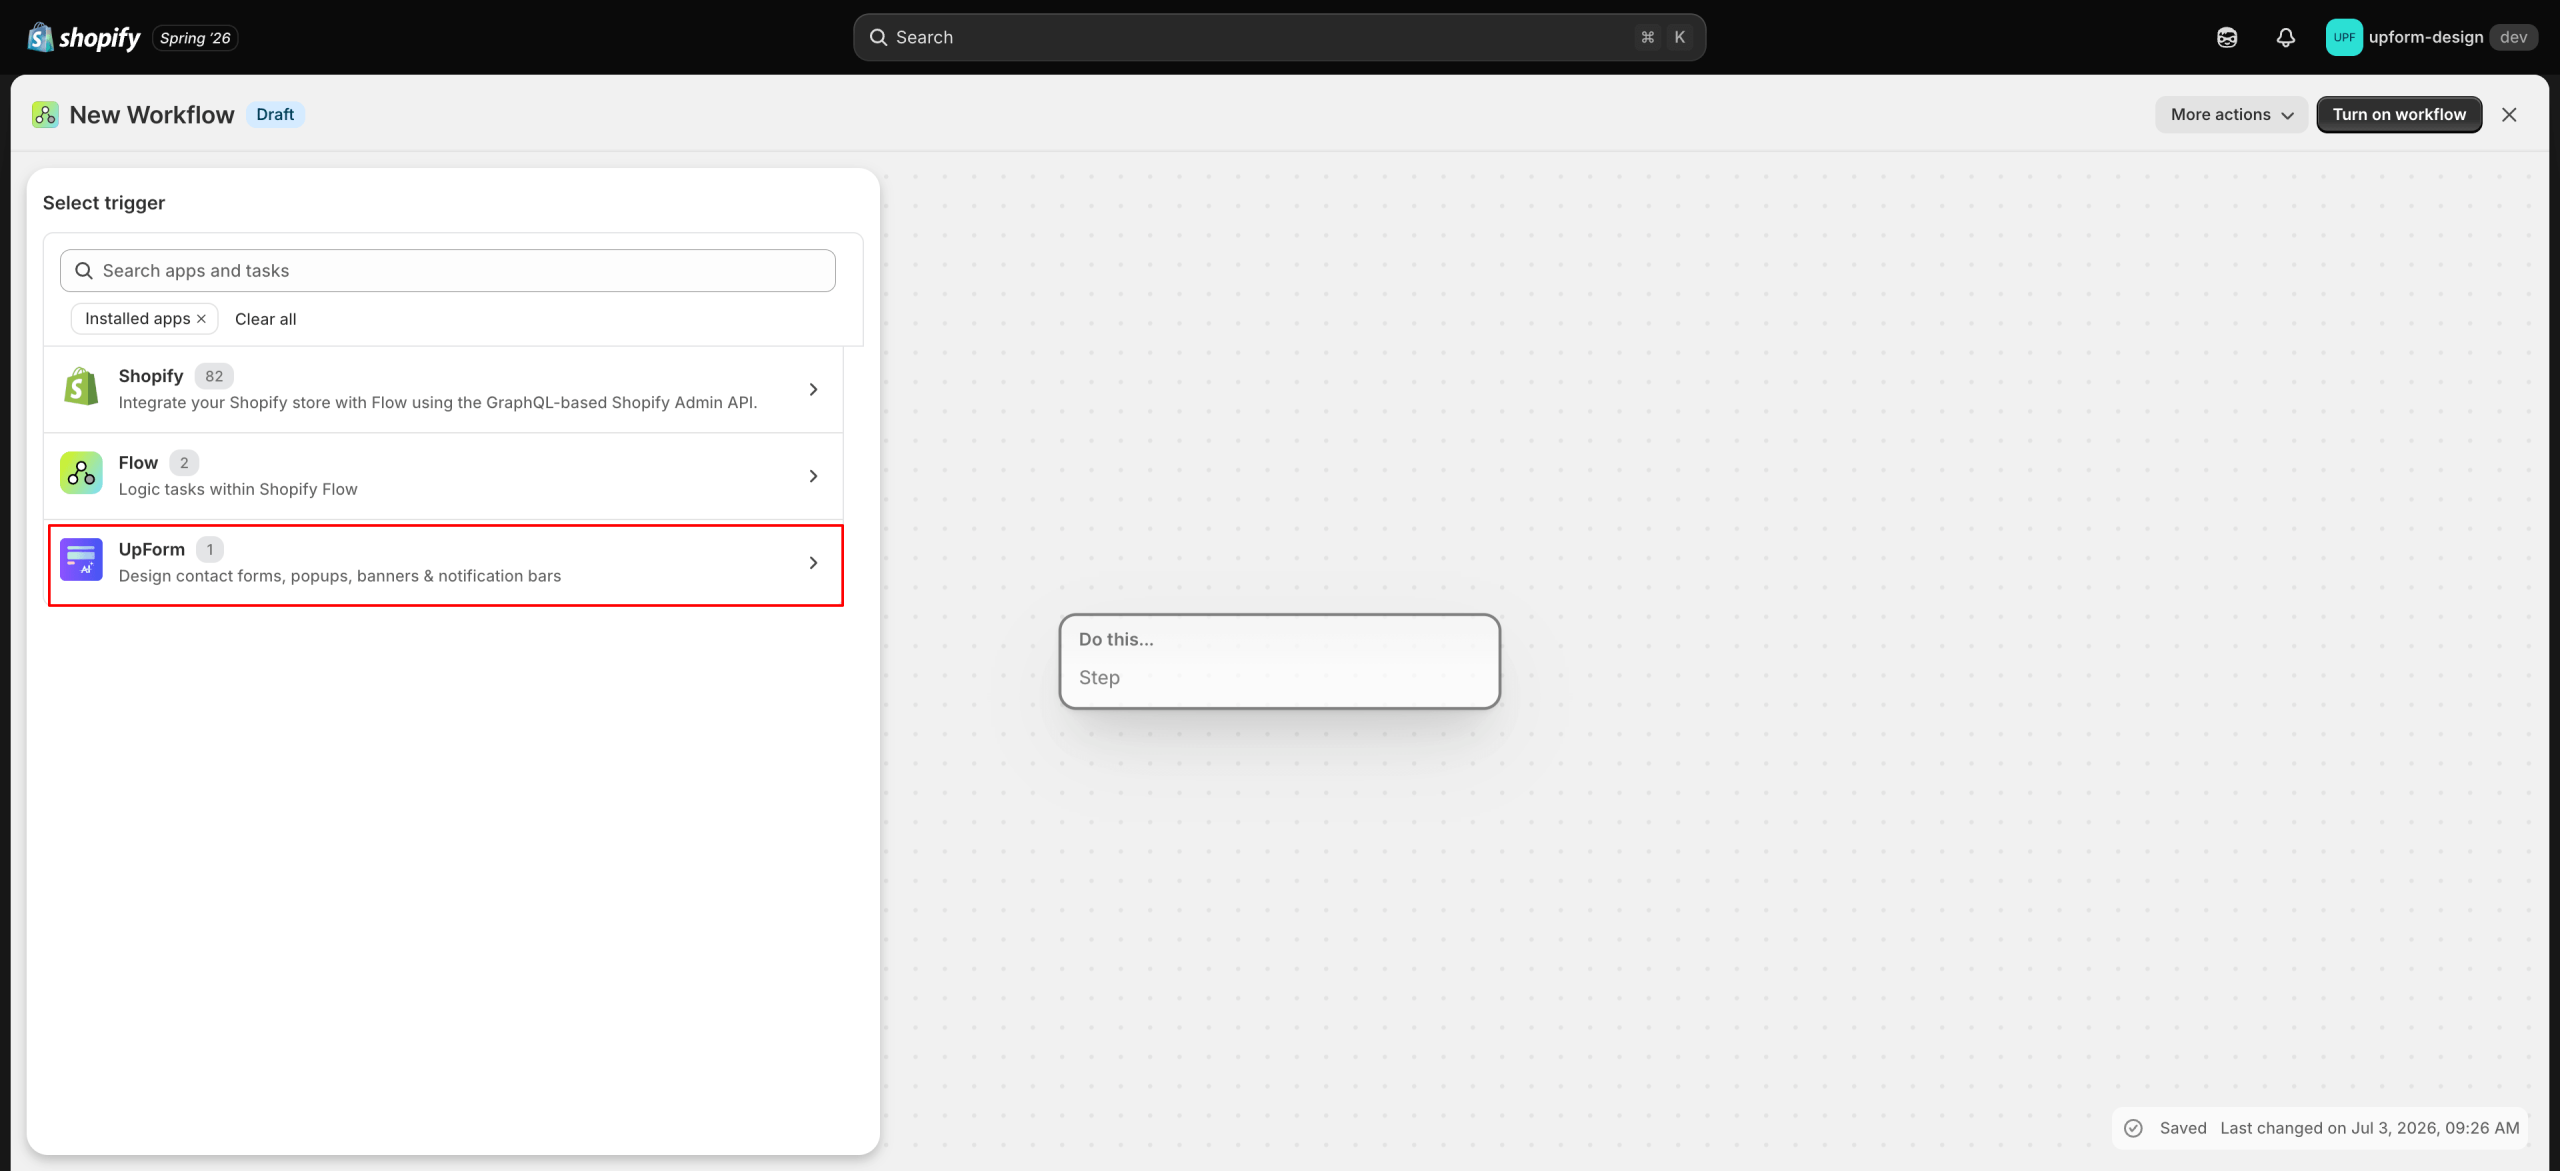Click the ⌘ K shortcut hint

[1664, 37]
